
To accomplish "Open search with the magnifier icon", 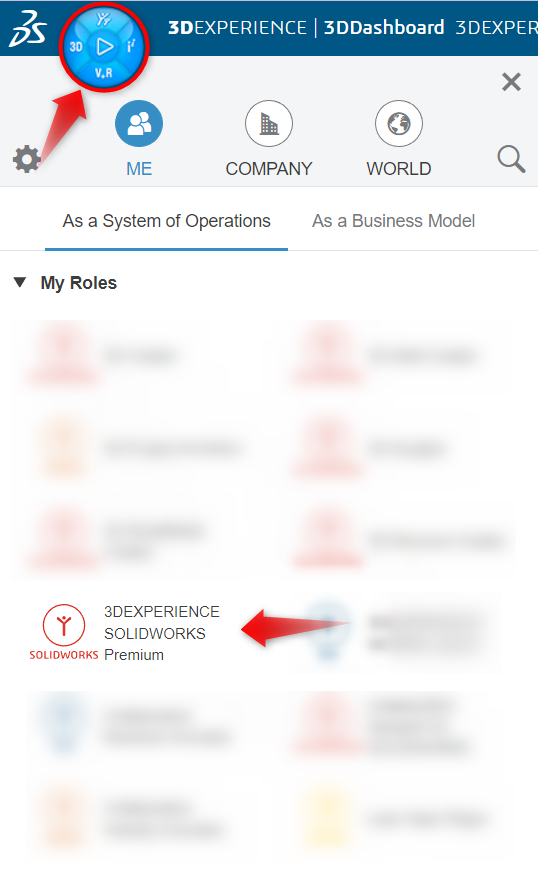I will (x=511, y=159).
